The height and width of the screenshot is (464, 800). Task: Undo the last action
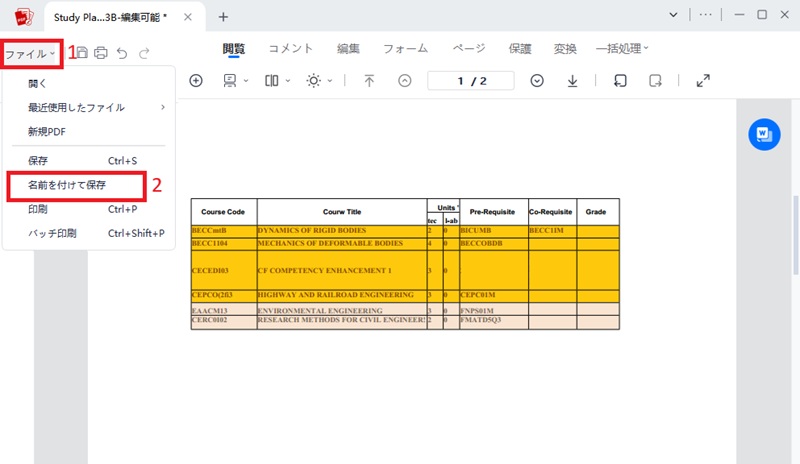point(122,53)
